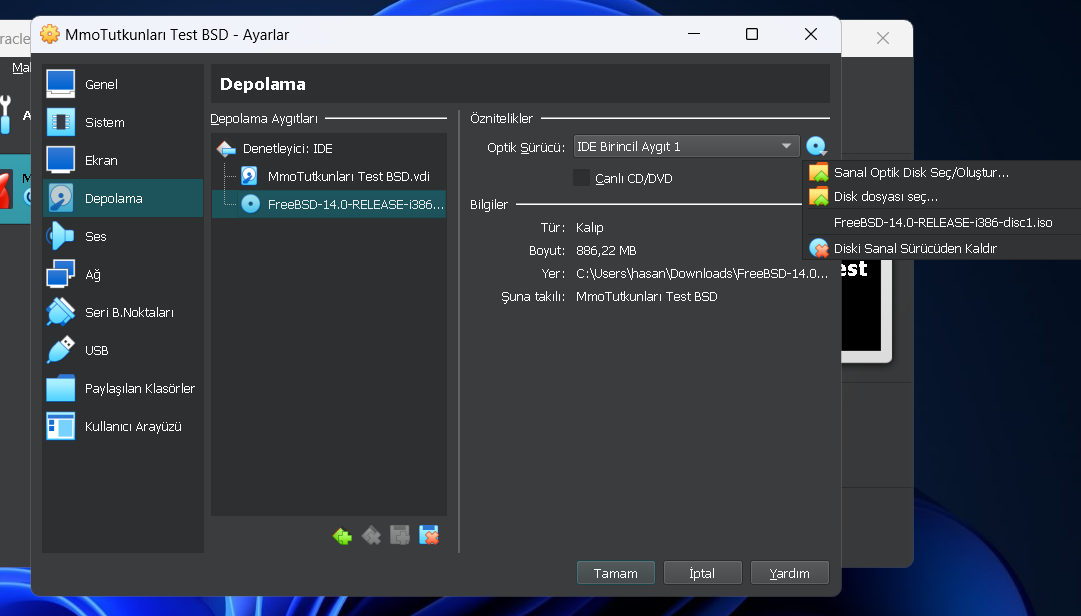Open the Optik Sürücü IDE Birincil Aygıt dropdown
This screenshot has width=1081, height=616.
click(x=686, y=146)
